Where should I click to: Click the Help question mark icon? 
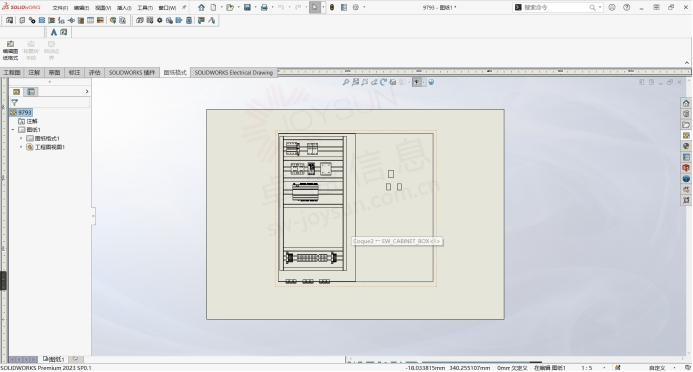click(627, 8)
